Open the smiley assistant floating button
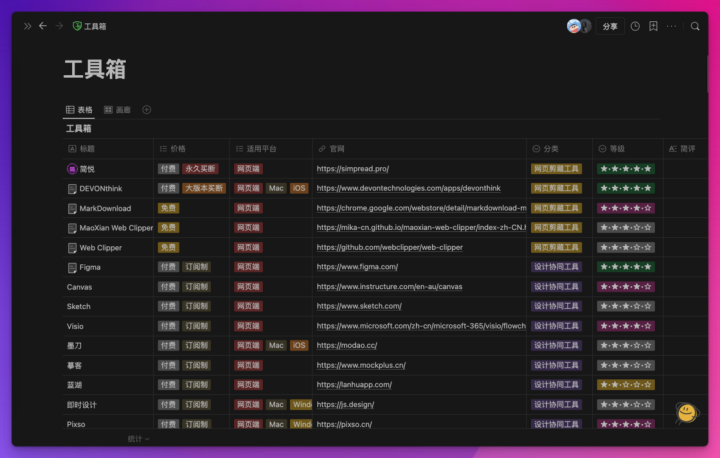 coord(687,413)
